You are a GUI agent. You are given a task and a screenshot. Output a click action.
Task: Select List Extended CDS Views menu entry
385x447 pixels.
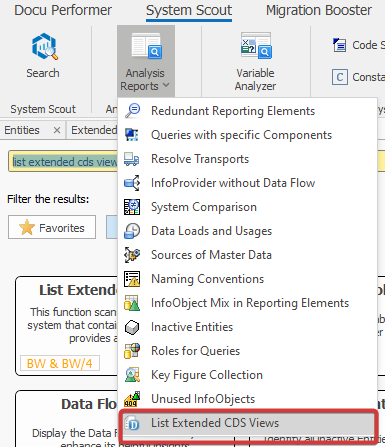pyautogui.click(x=248, y=423)
